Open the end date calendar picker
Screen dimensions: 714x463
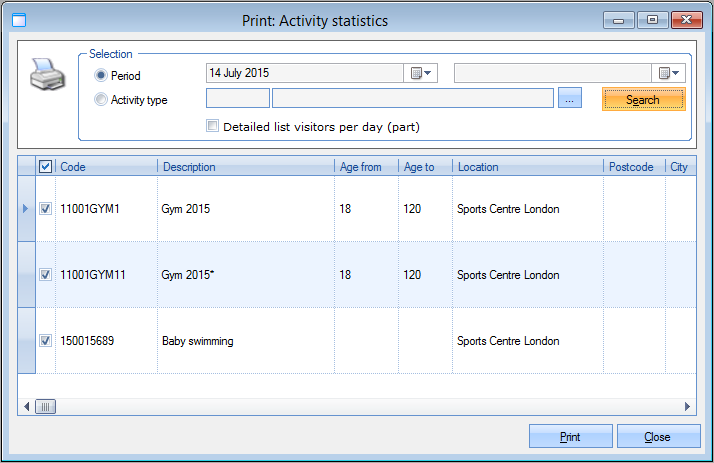669,73
